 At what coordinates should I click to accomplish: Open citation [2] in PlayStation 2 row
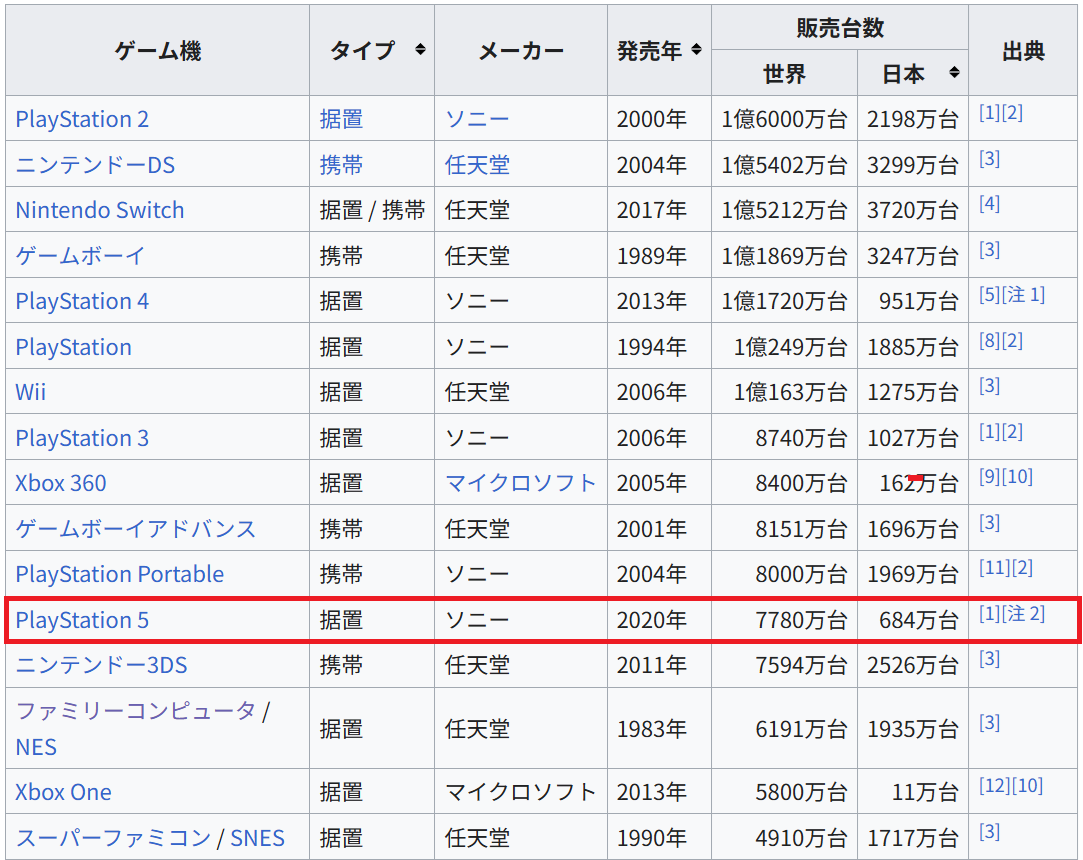1012,113
